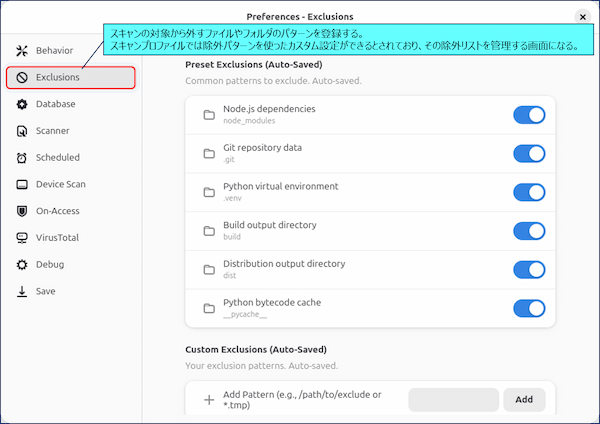
Task: Switch off Distribution output directory exclusion
Action: click(x=529, y=269)
